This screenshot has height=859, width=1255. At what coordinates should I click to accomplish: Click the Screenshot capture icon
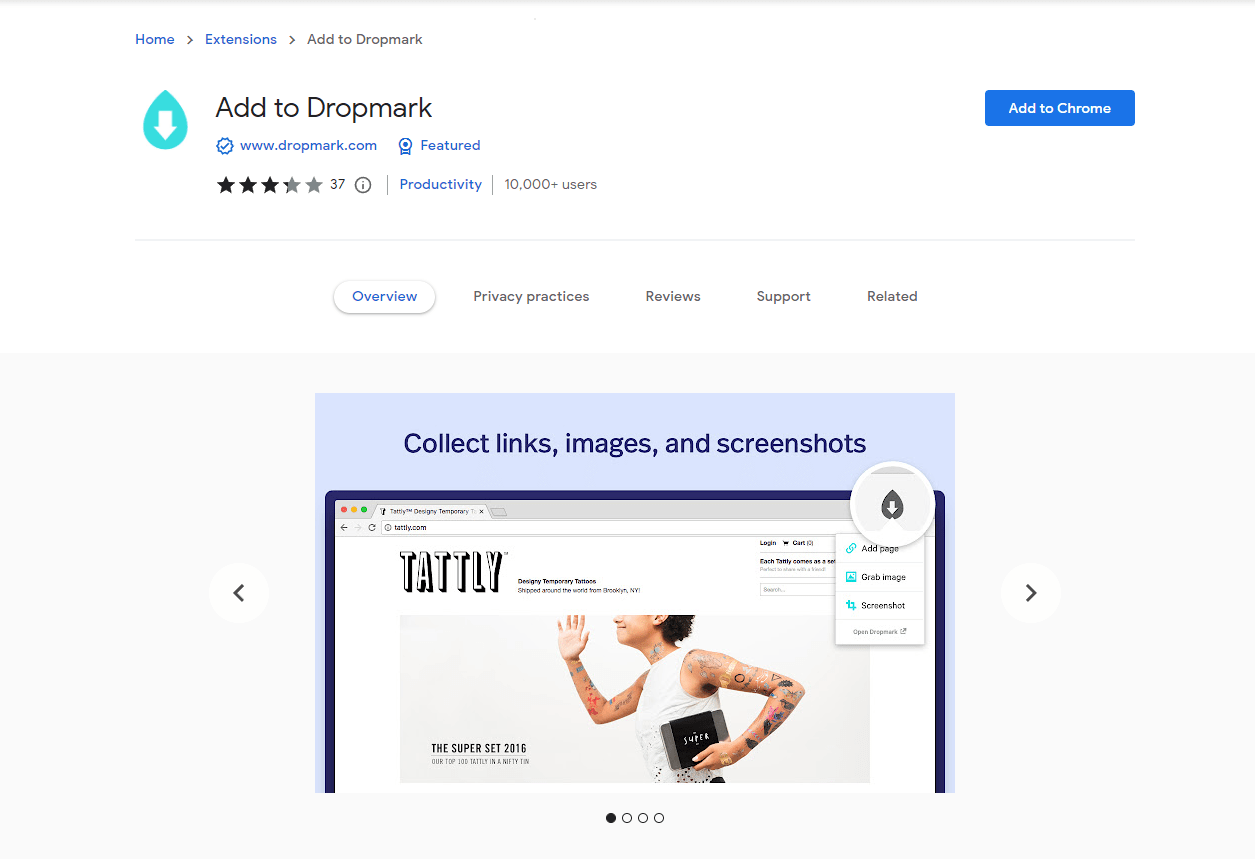851,604
